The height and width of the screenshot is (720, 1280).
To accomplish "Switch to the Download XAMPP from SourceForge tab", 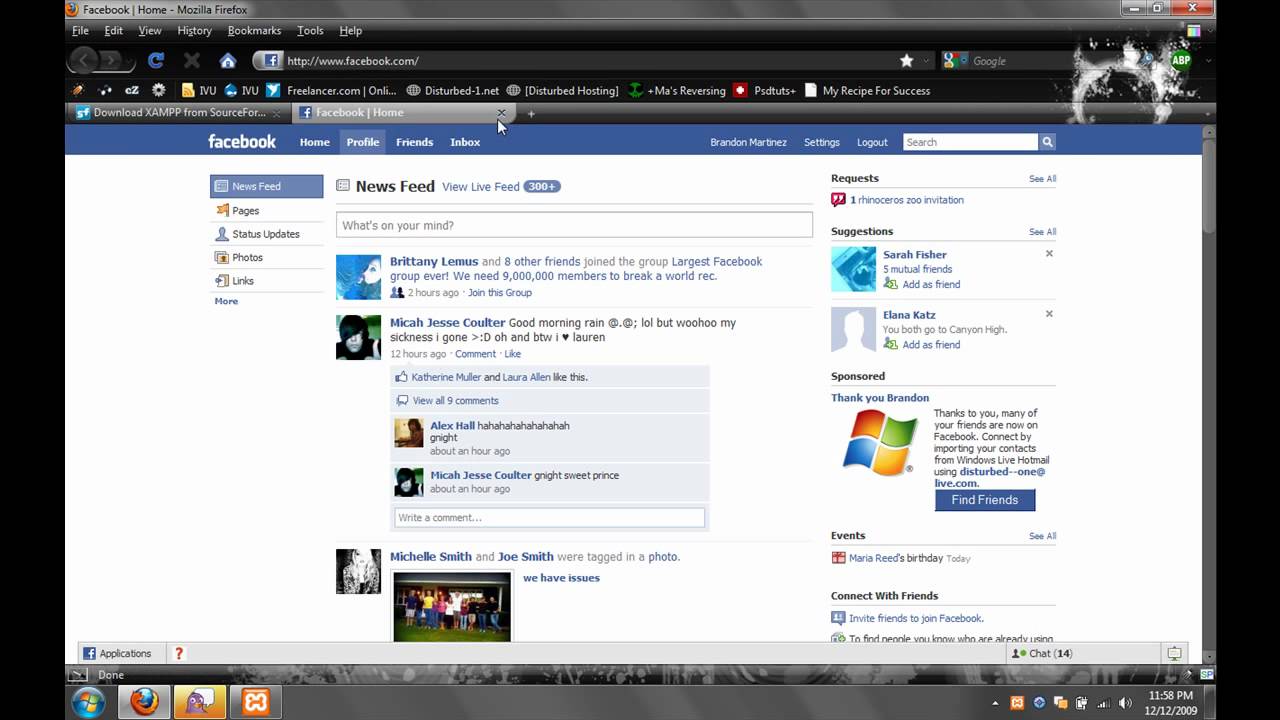I will coord(180,113).
